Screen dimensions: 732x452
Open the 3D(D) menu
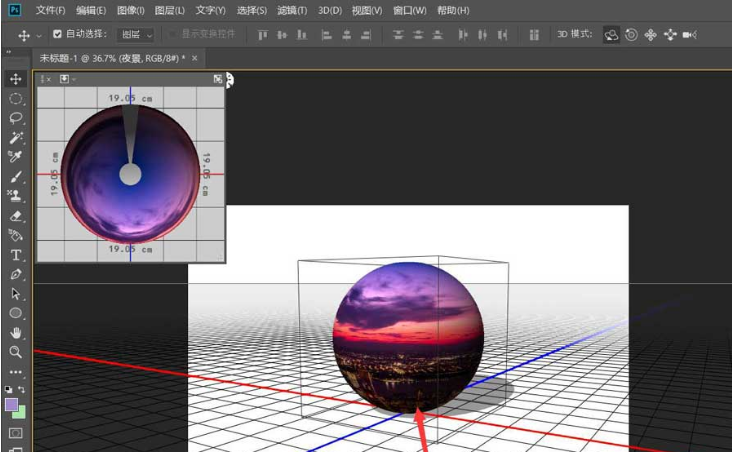(x=330, y=10)
